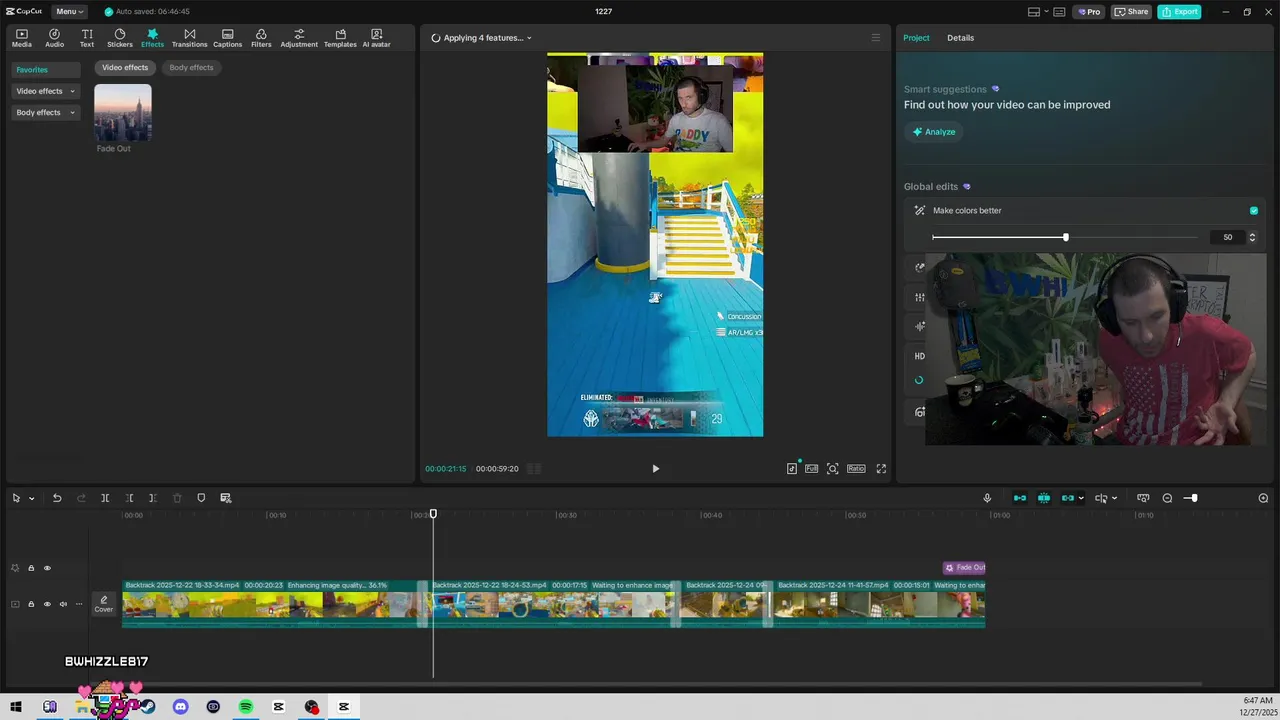This screenshot has width=1280, height=720.
Task: Delete right of playhead tool
Action: [152, 498]
